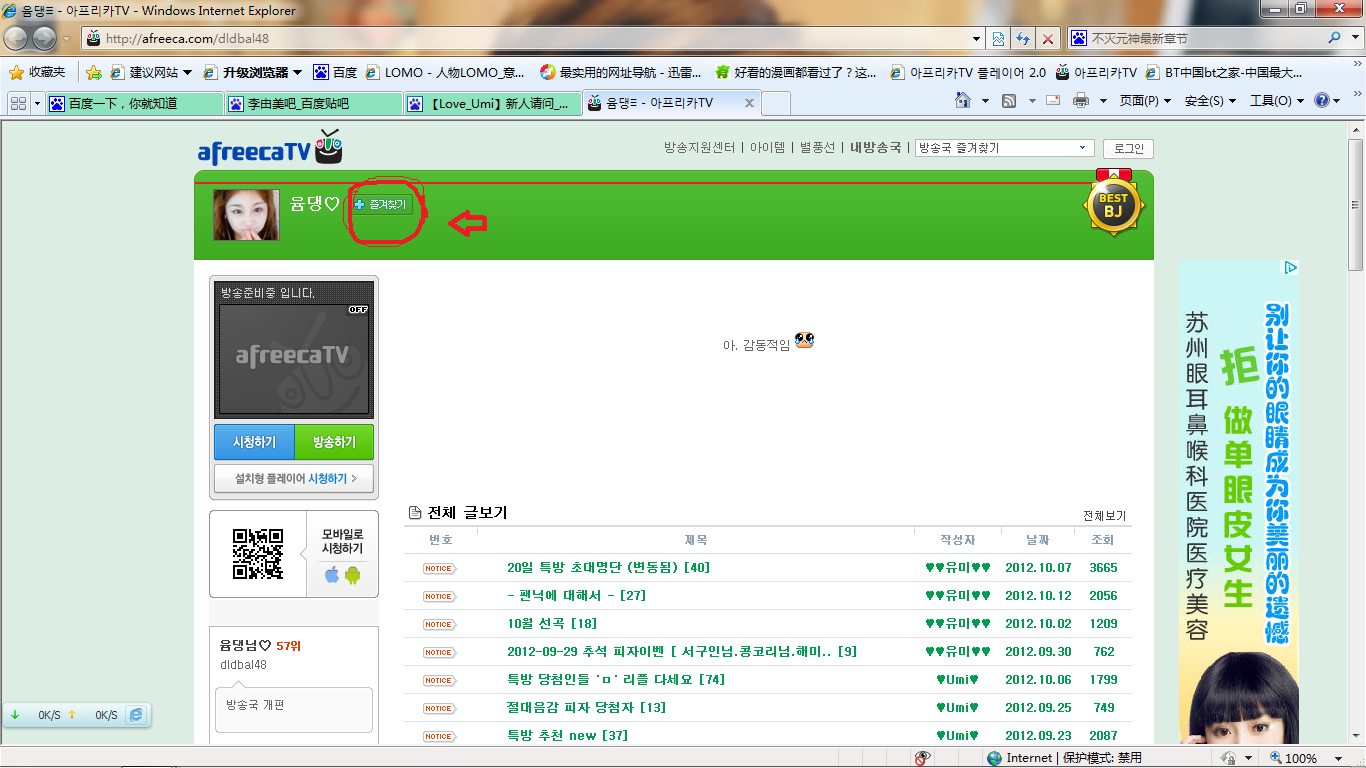The image size is (1366, 768).
Task: Switch to the 百度一下，你就知道 tab
Action: [135, 103]
